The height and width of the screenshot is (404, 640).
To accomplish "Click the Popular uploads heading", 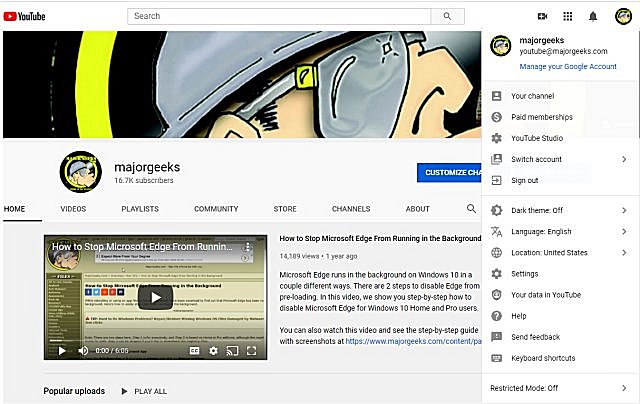I will (x=74, y=391).
